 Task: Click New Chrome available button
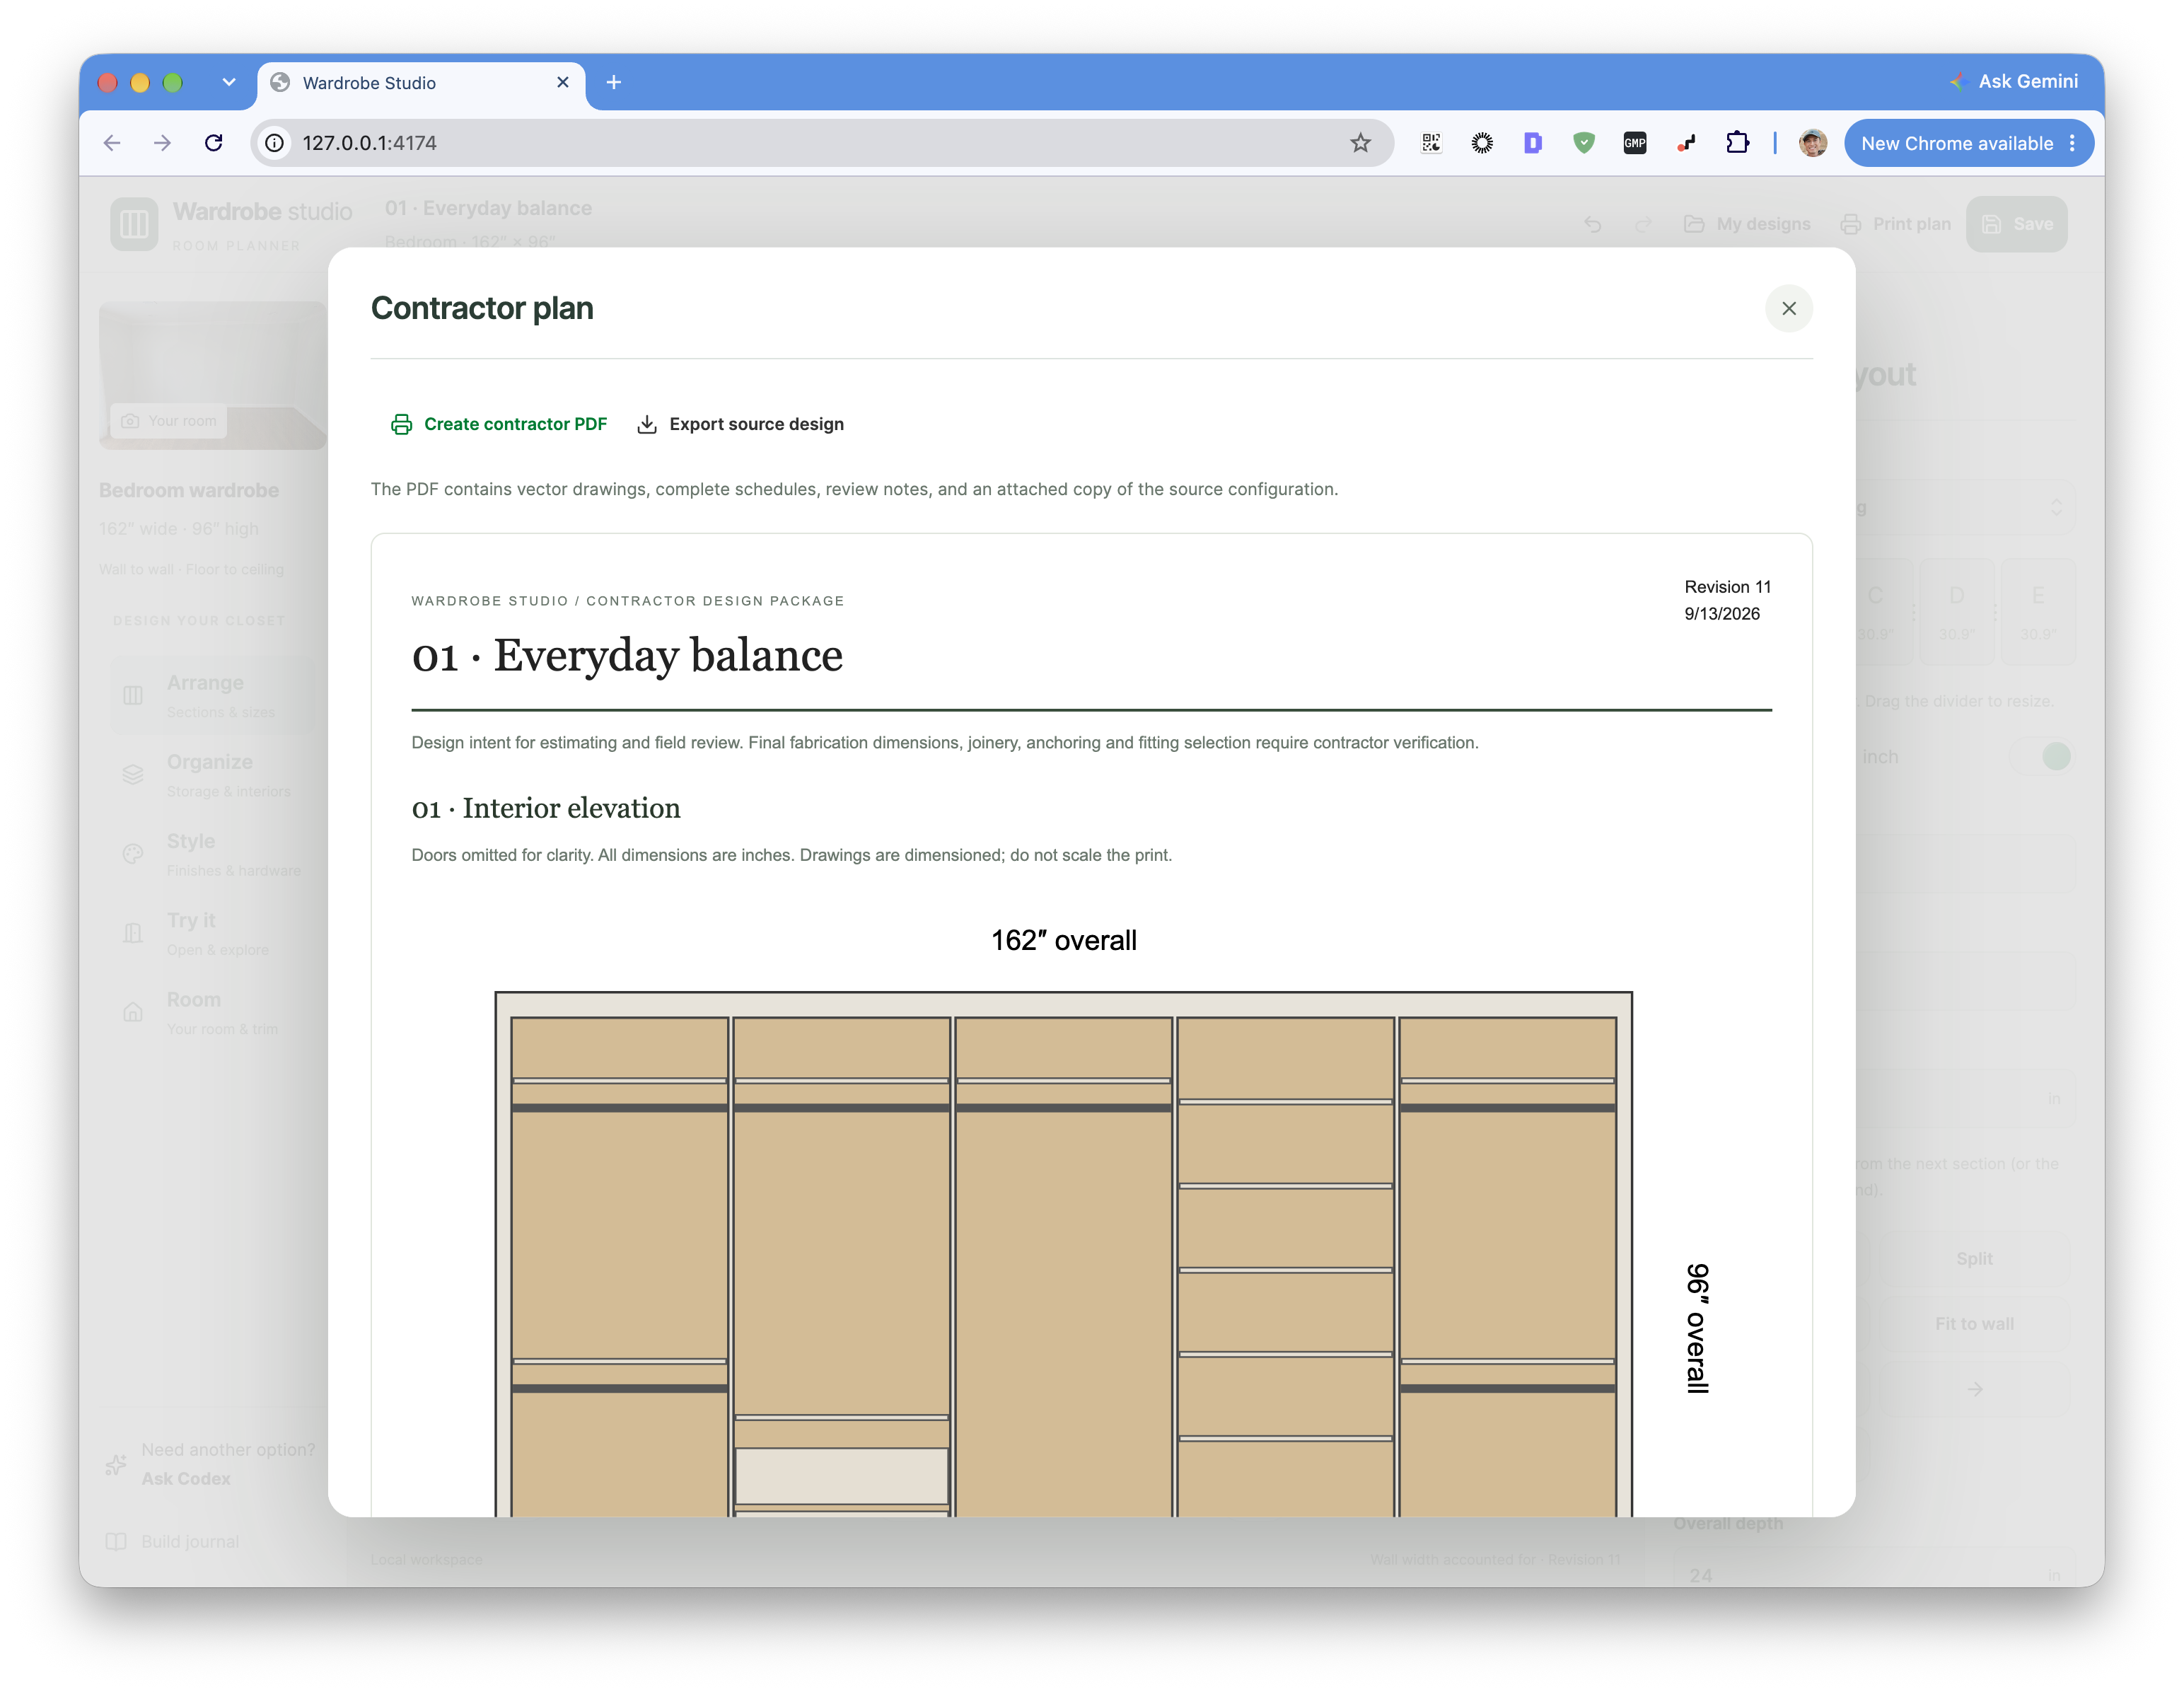tap(1956, 143)
